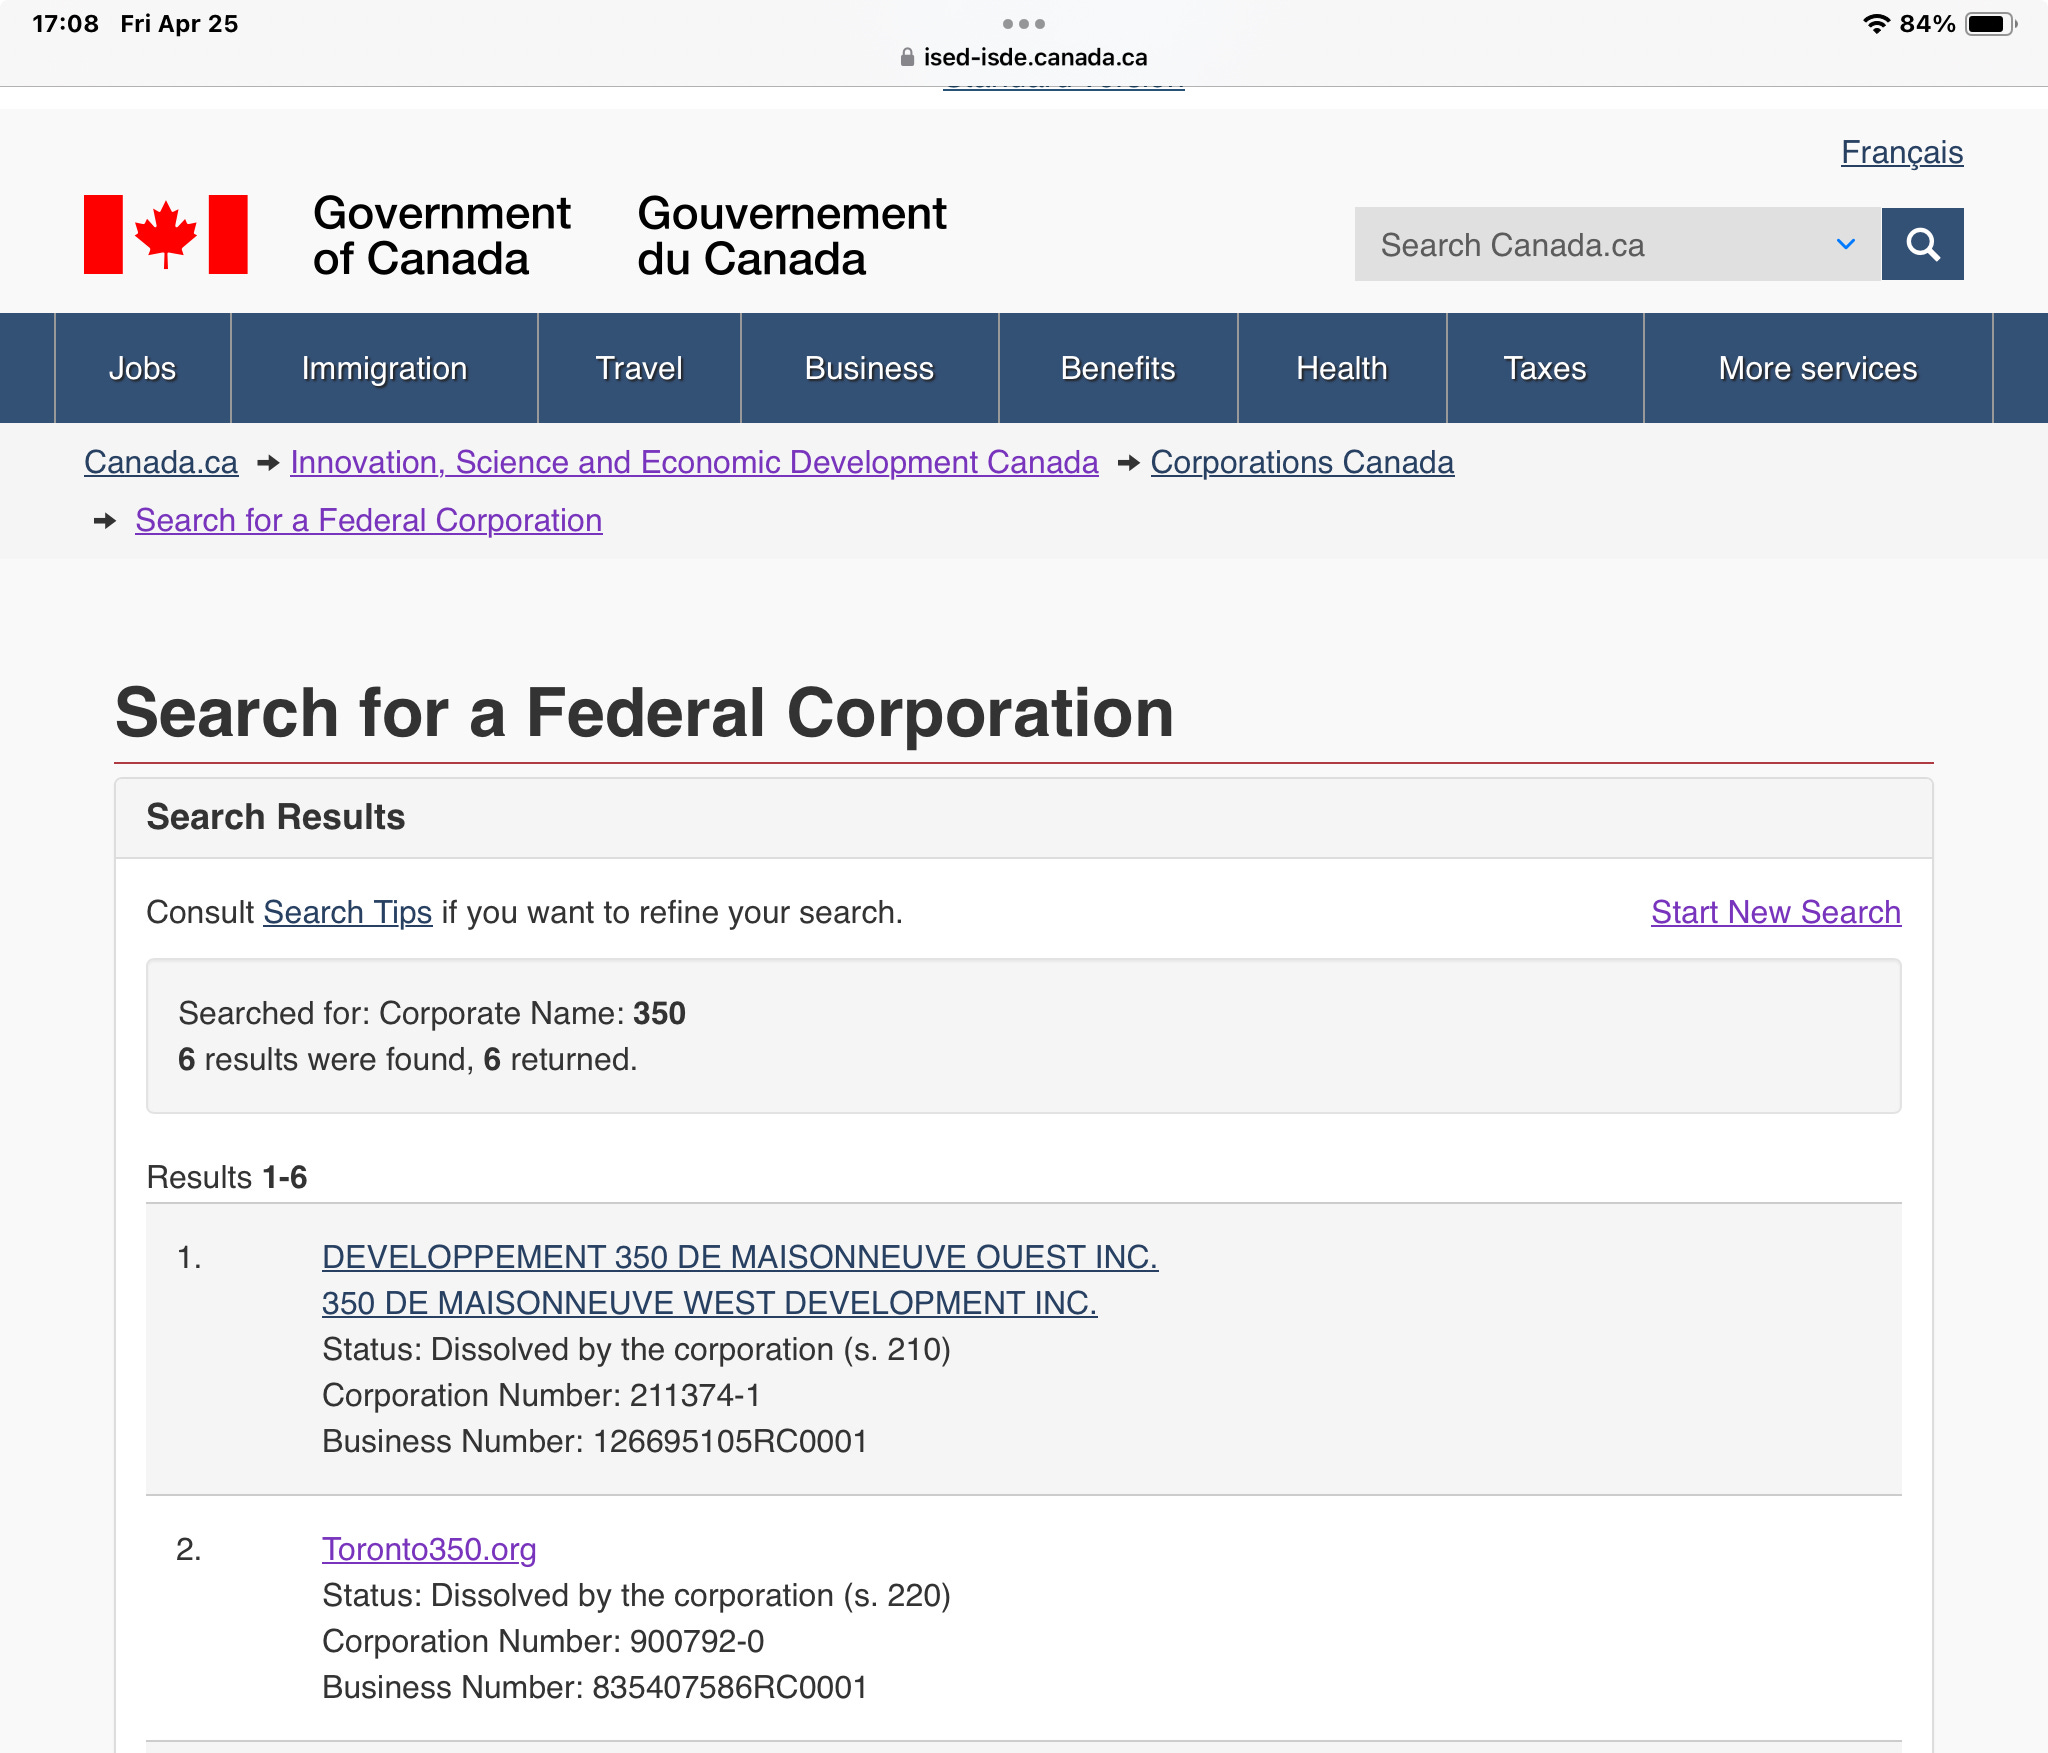The height and width of the screenshot is (1753, 2048).
Task: Tap the lock icon in address bar
Action: (x=907, y=57)
